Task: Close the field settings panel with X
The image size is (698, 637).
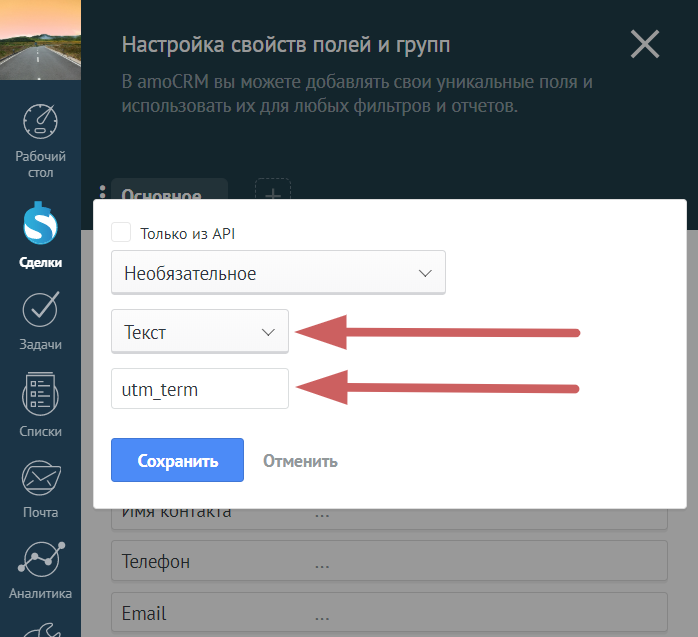Action: (x=645, y=45)
